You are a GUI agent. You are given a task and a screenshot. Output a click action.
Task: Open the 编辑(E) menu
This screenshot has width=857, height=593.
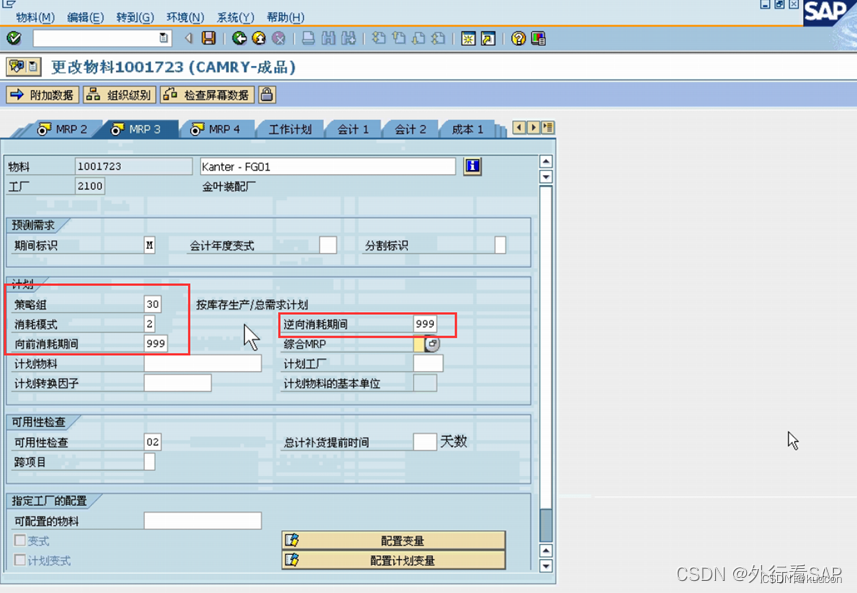point(85,17)
